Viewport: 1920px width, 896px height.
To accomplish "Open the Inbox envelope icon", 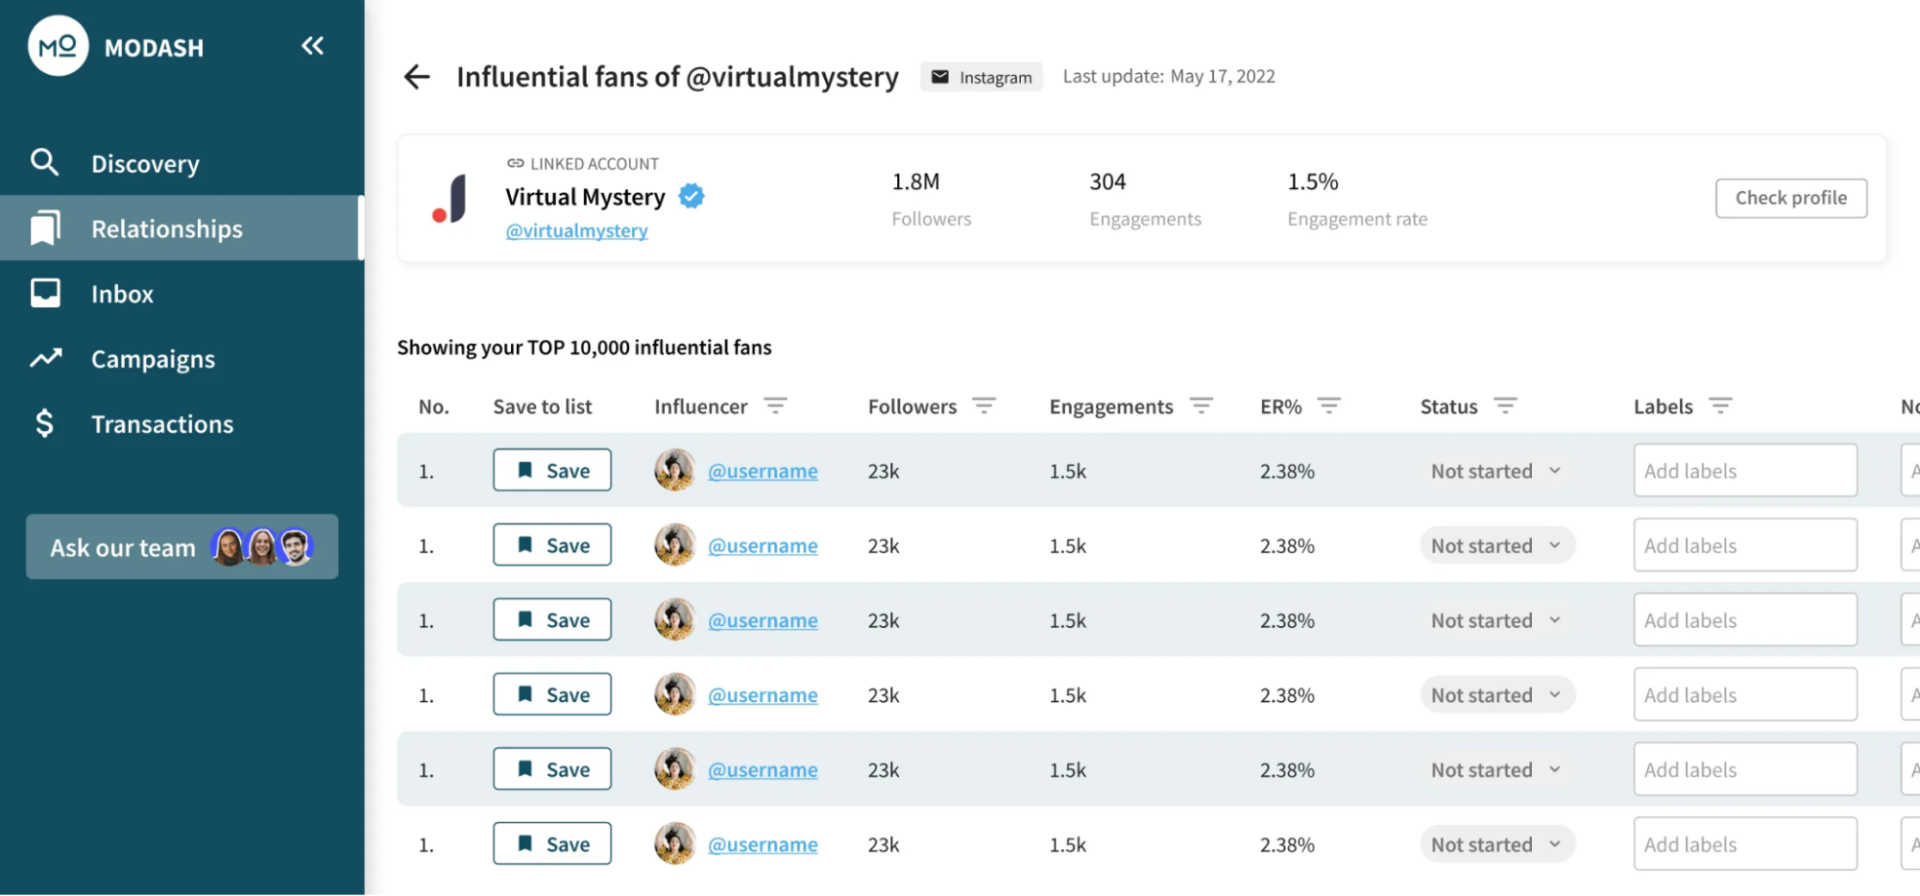I will (45, 292).
